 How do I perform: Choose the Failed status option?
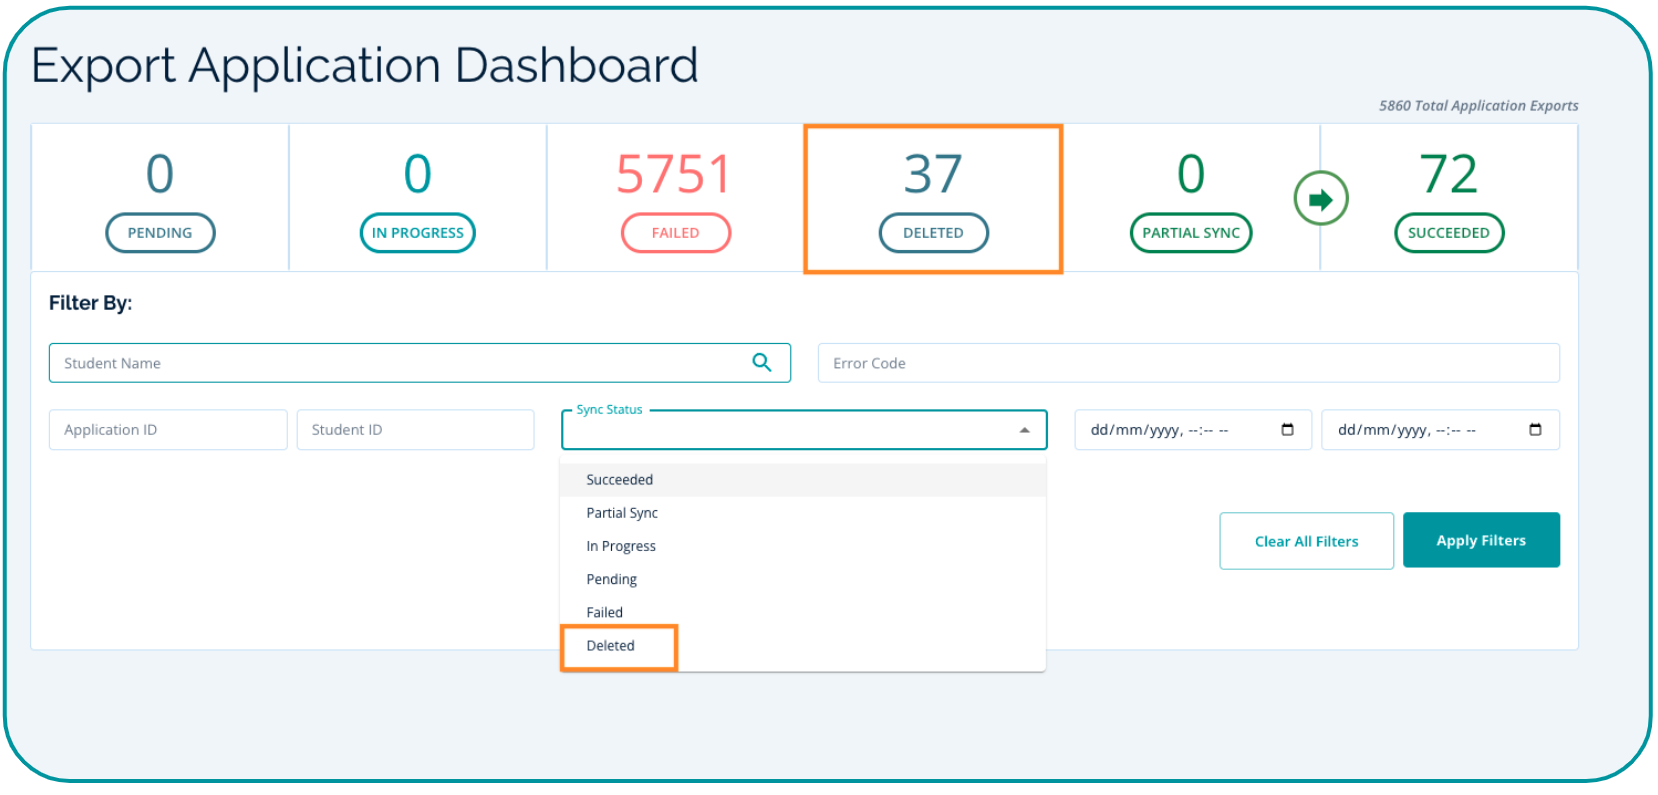[604, 612]
